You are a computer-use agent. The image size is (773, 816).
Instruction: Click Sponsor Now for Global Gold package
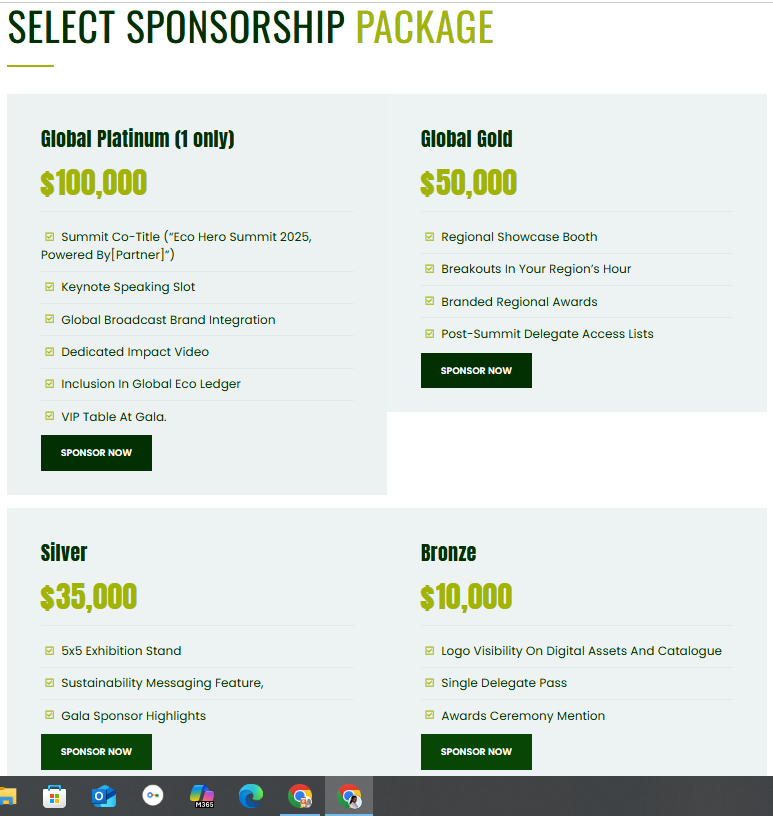(x=476, y=371)
